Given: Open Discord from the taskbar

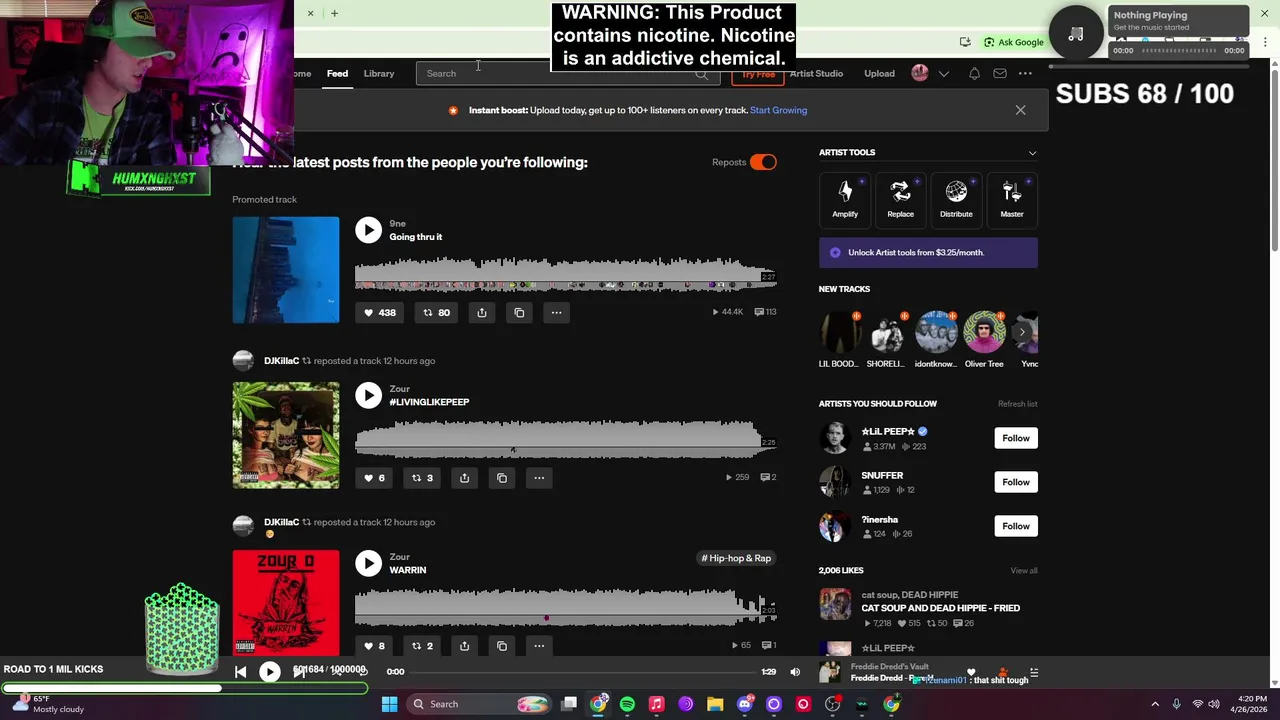Looking at the screenshot, I should coord(744,704).
